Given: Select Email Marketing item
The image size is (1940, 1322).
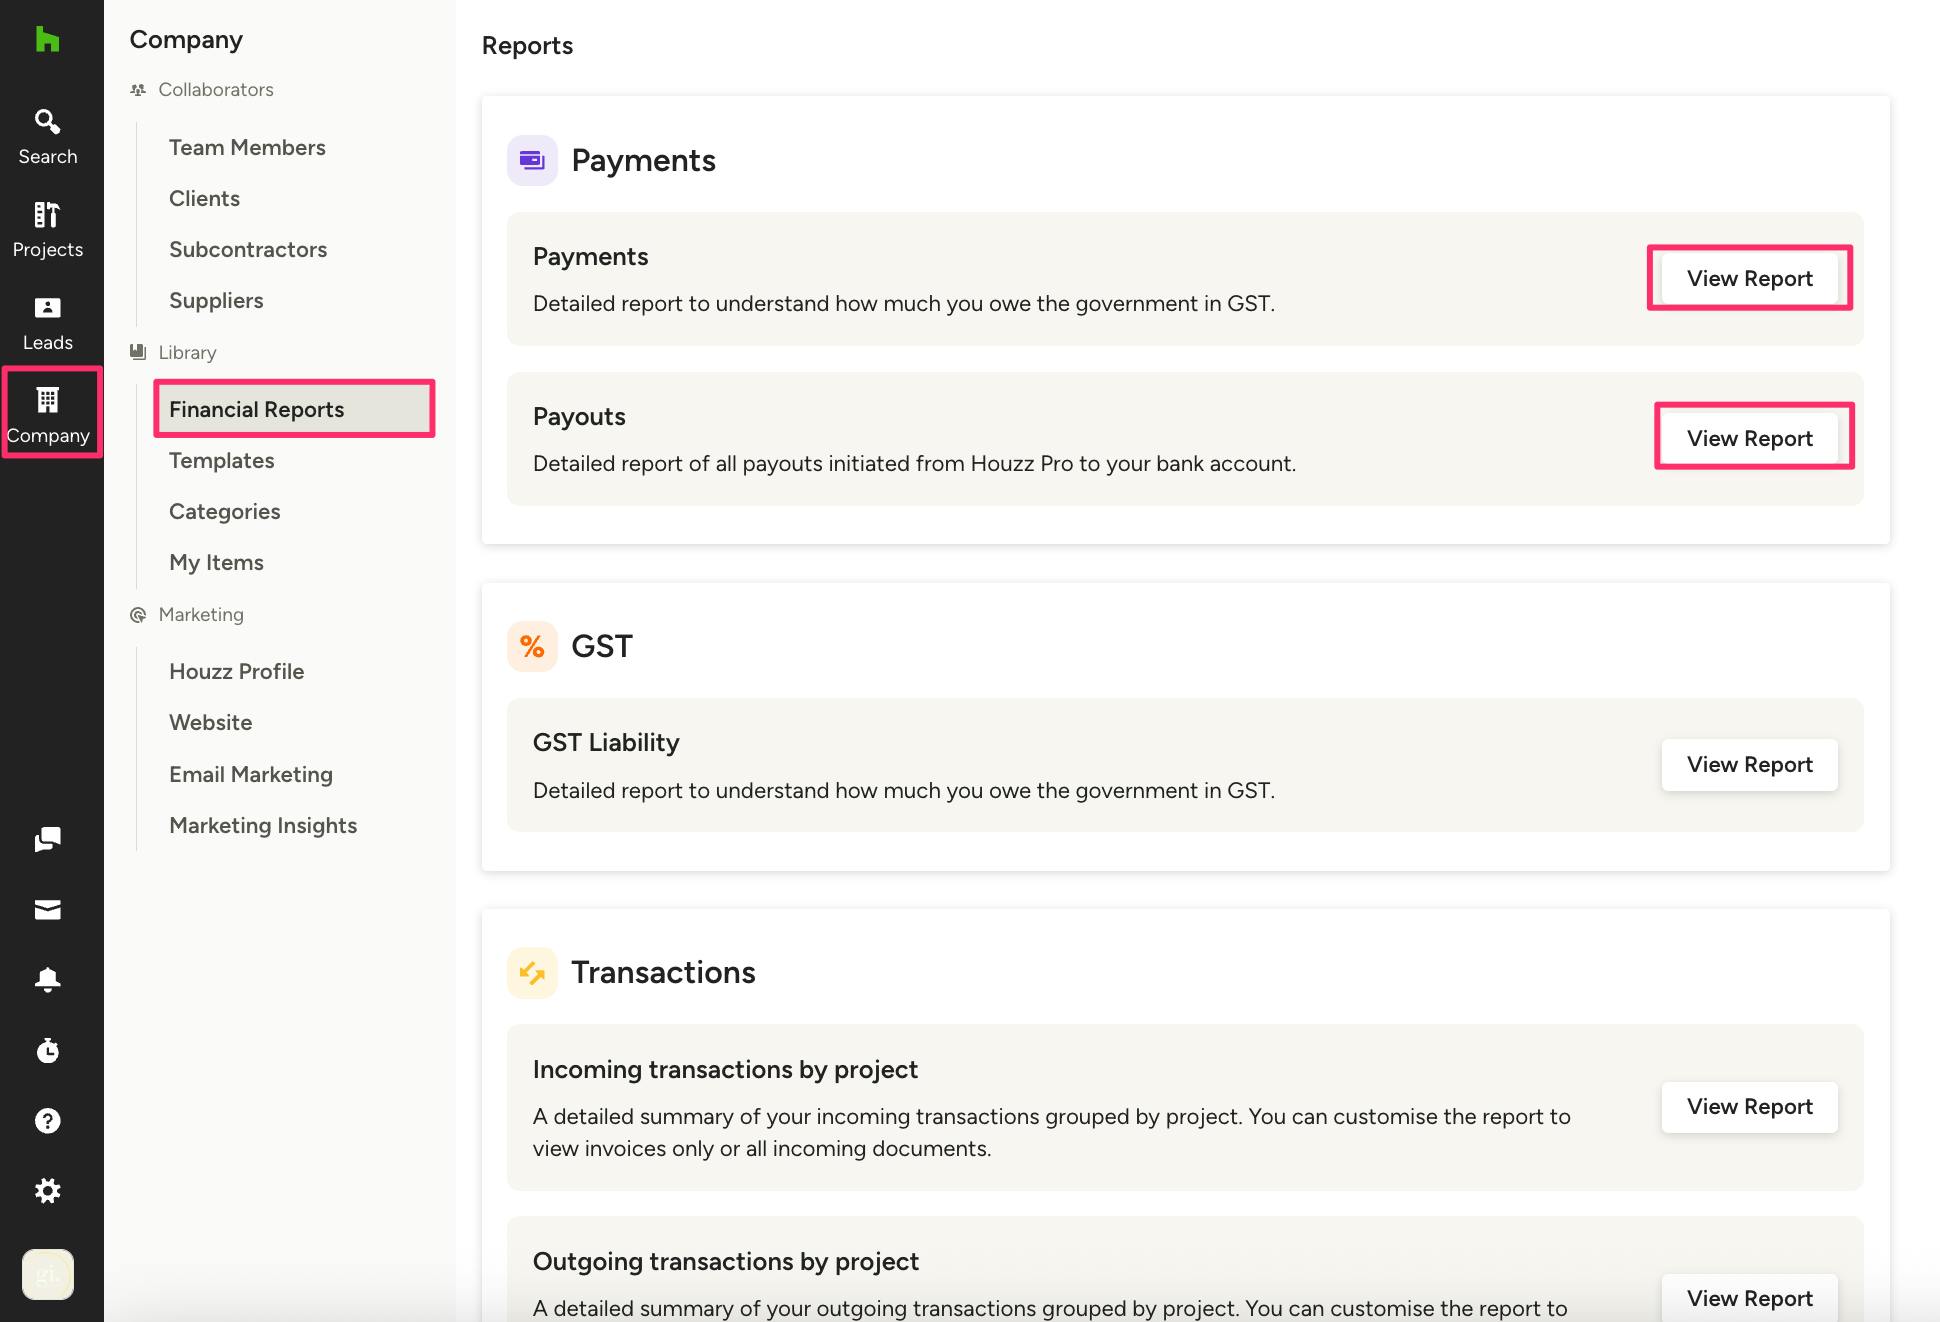Looking at the screenshot, I should tap(251, 774).
